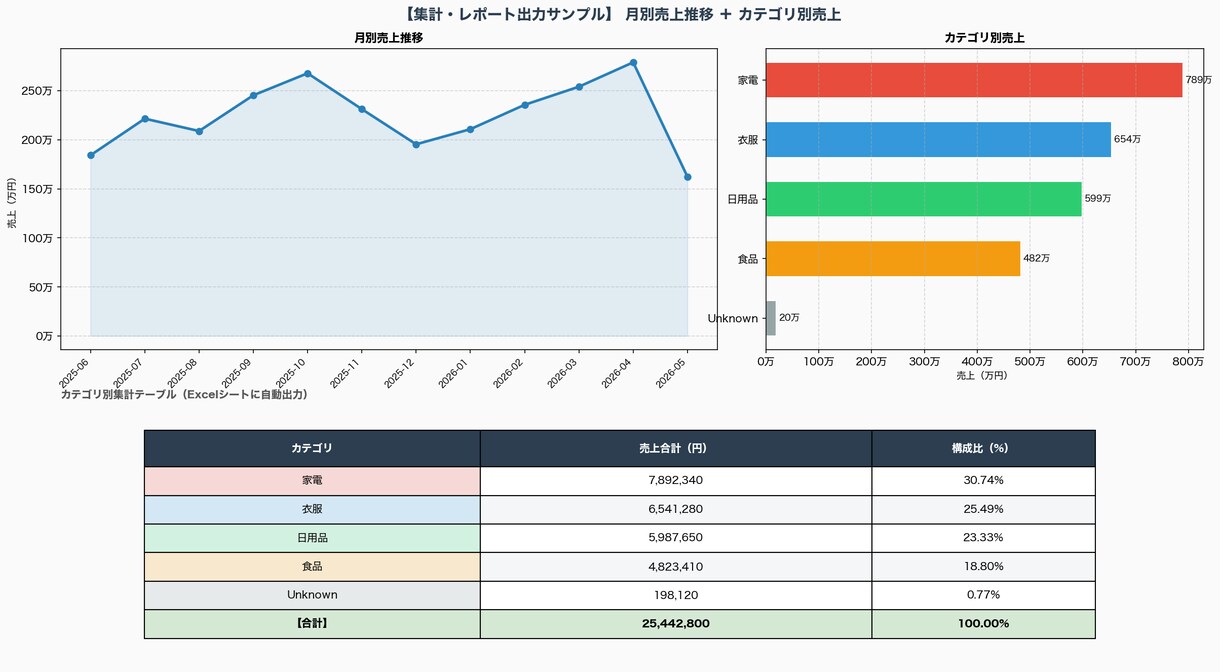The width and height of the screenshot is (1220, 672).
Task: Click the green 日用品 bar
Action: coord(924,199)
